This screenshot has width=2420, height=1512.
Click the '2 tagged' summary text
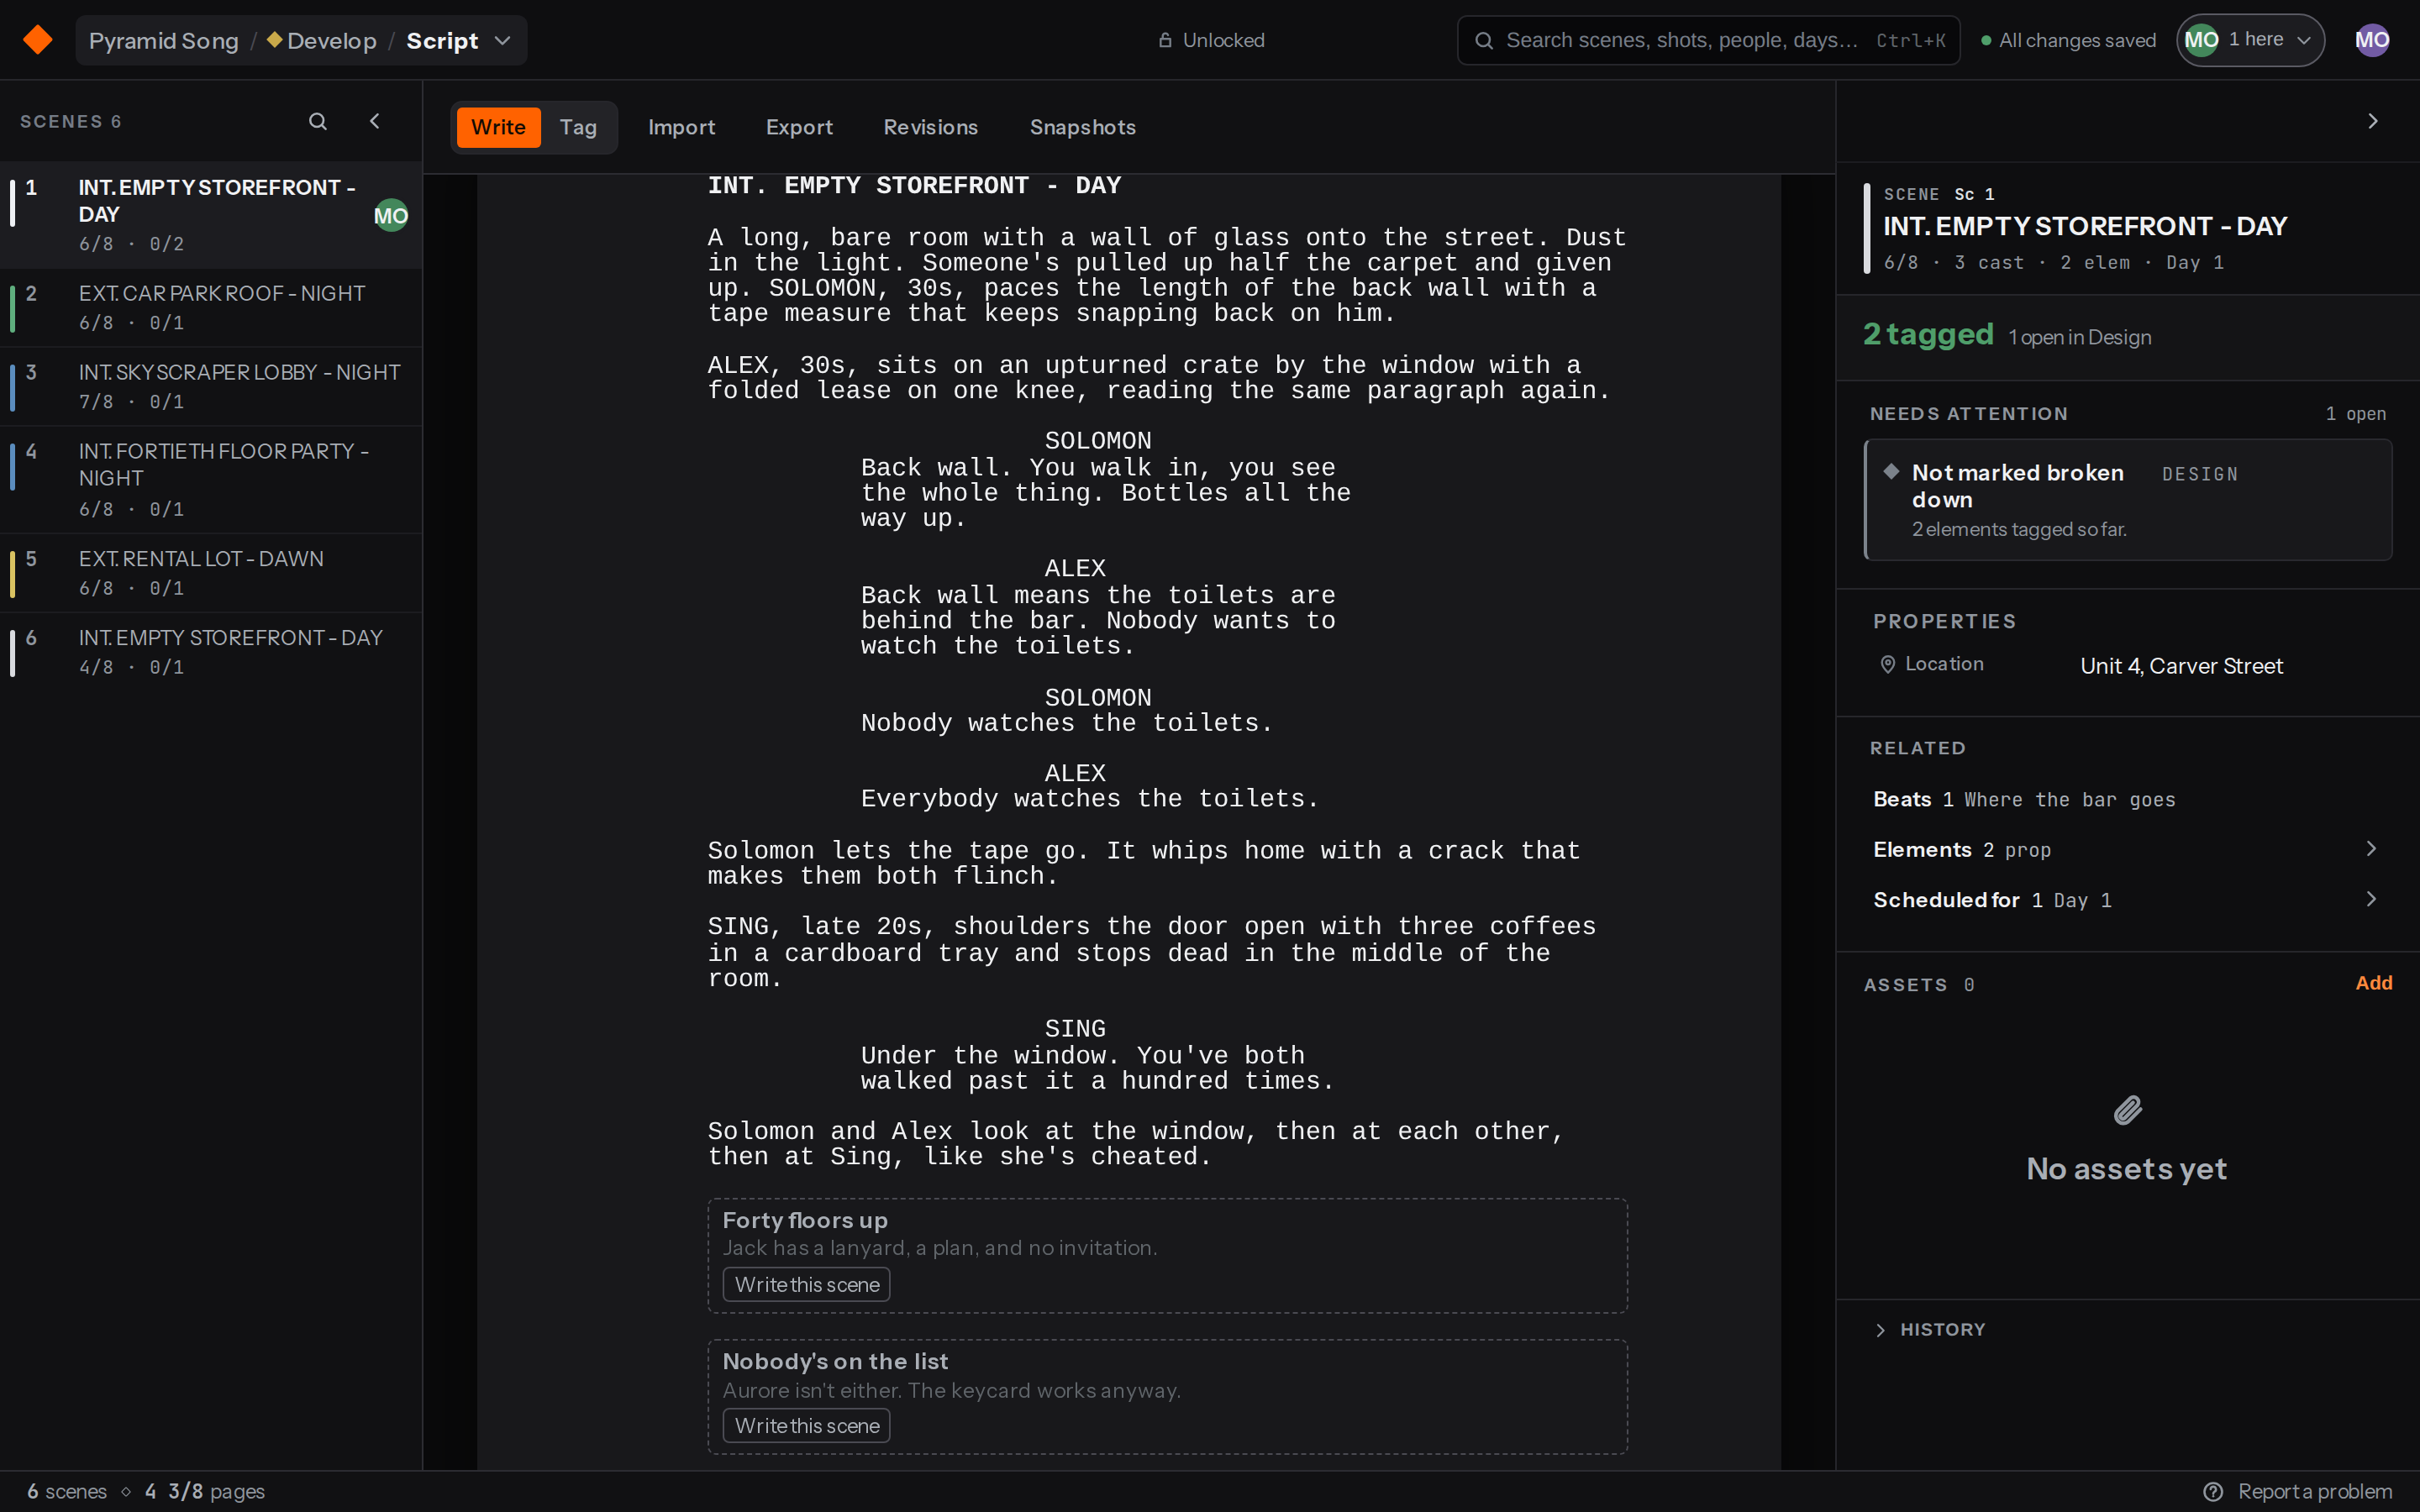tap(1928, 334)
